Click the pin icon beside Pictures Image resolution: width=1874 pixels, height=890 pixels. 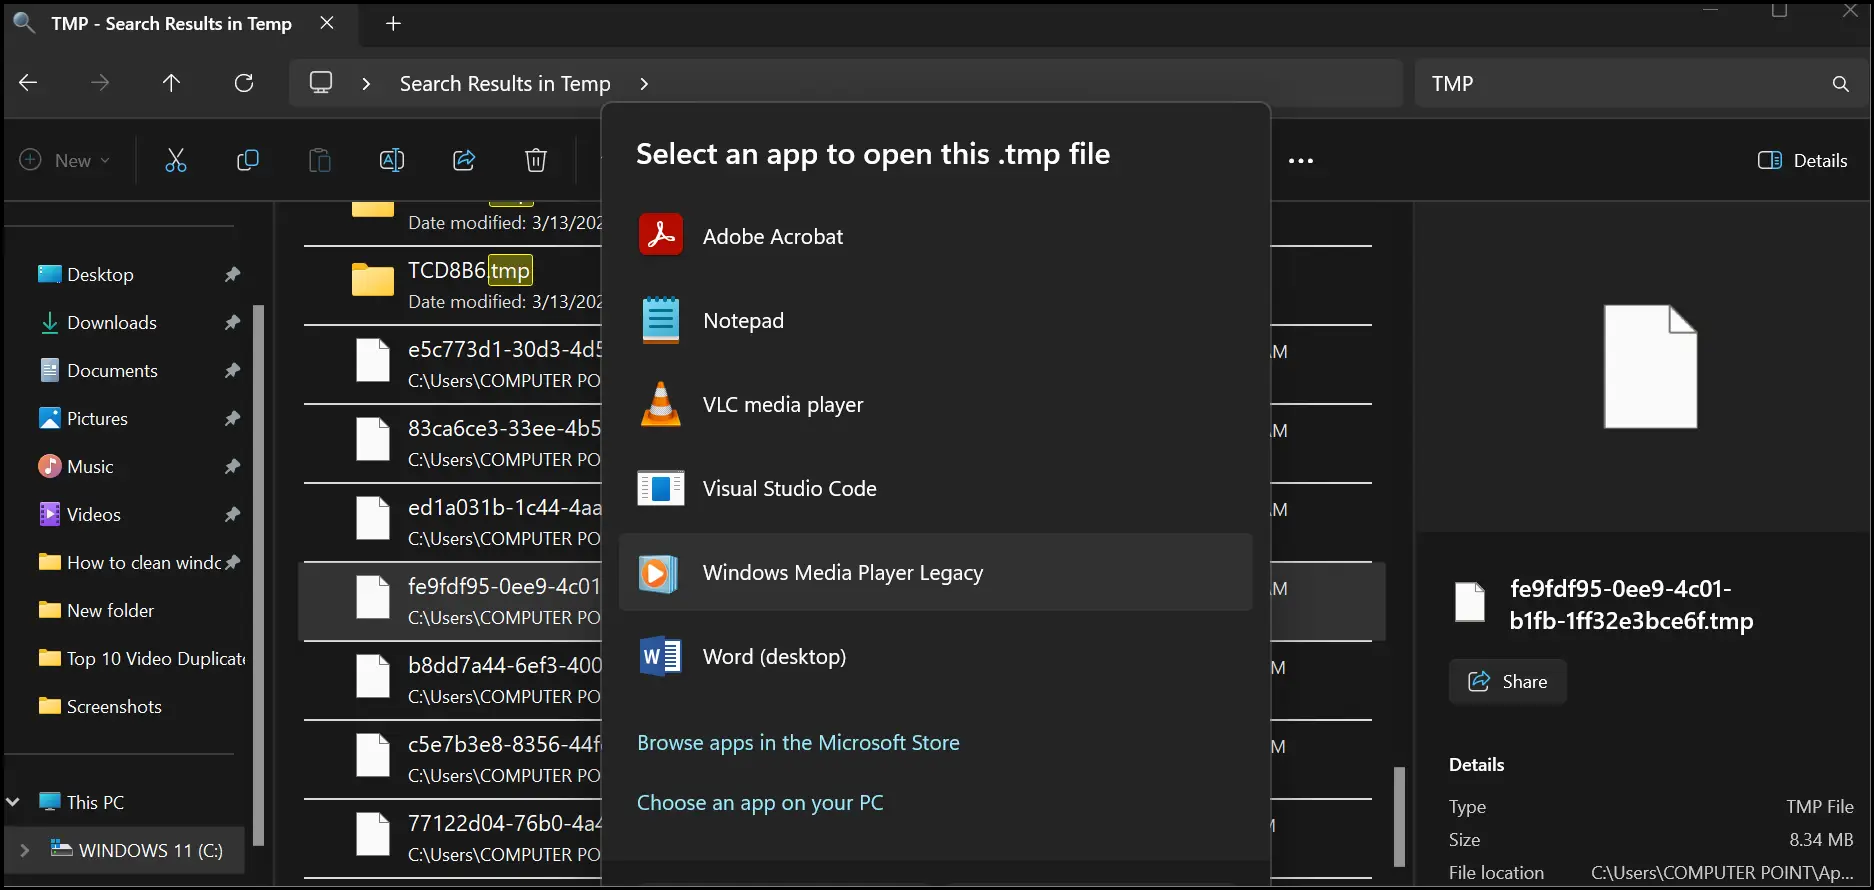click(x=232, y=418)
